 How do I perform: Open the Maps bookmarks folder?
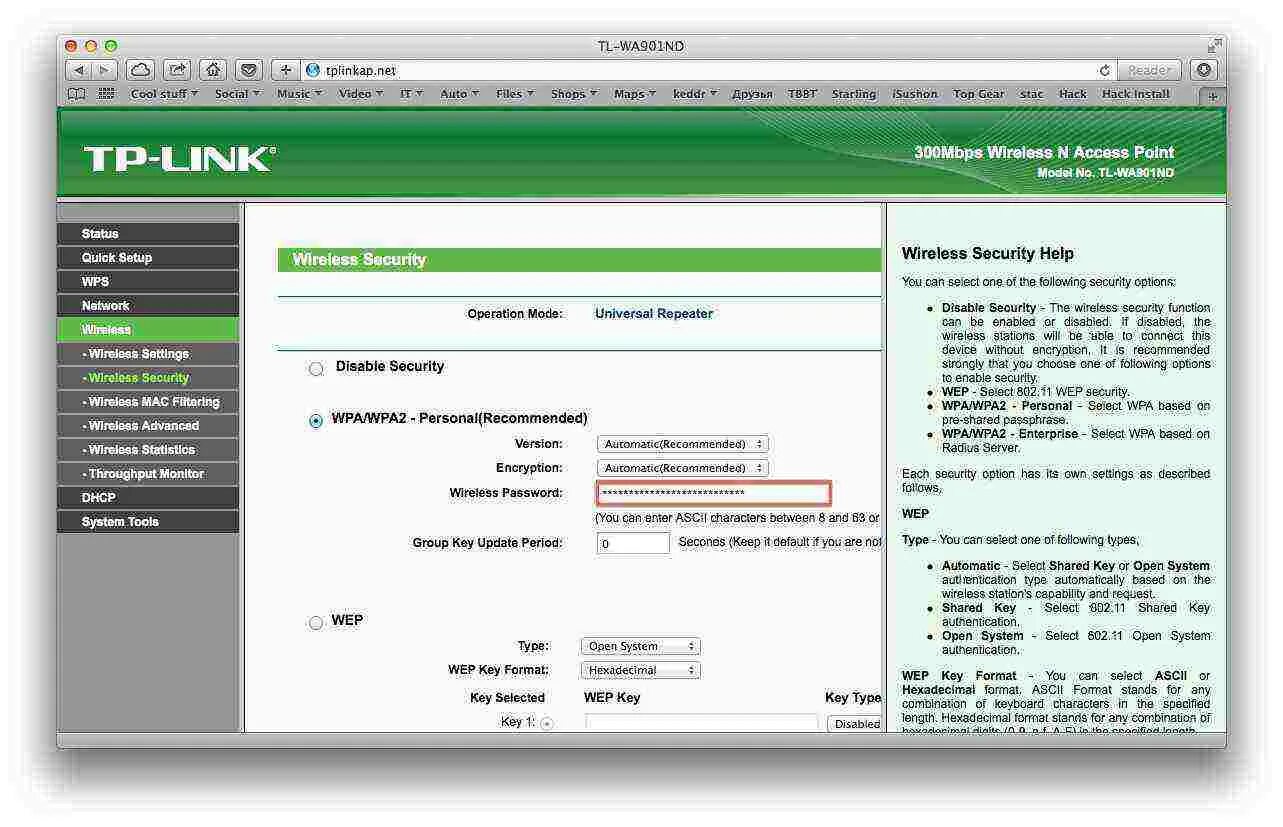click(635, 94)
